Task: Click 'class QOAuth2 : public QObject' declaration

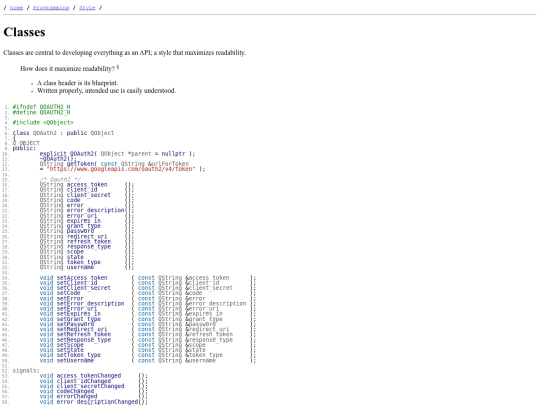Action: coord(63,133)
